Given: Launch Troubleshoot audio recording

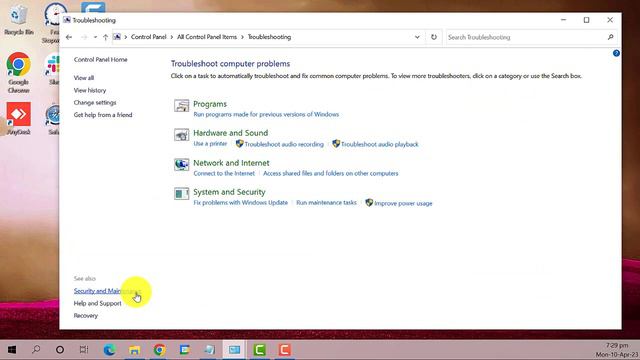Looking at the screenshot, I should click(280, 144).
